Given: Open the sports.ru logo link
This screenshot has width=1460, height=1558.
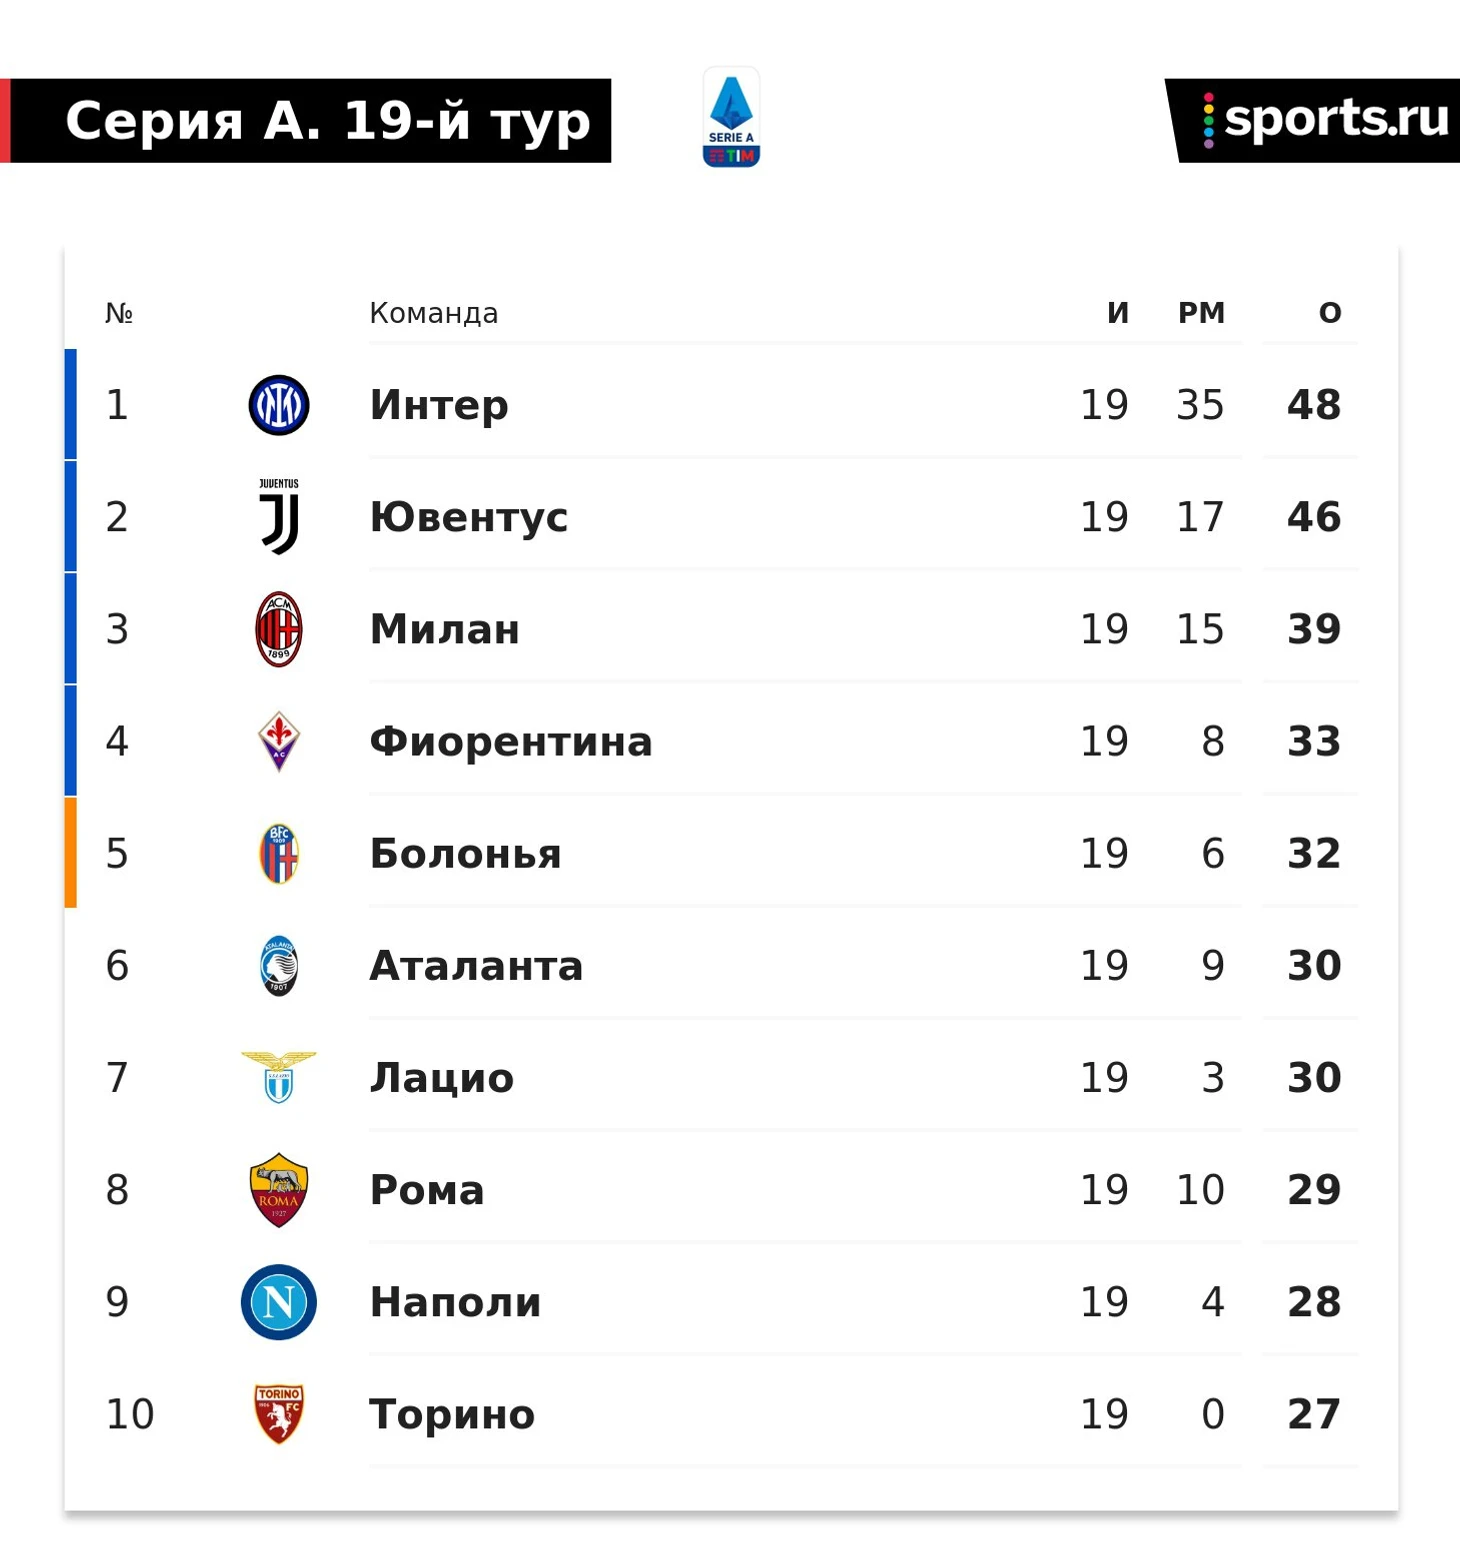Looking at the screenshot, I should (x=1312, y=120).
